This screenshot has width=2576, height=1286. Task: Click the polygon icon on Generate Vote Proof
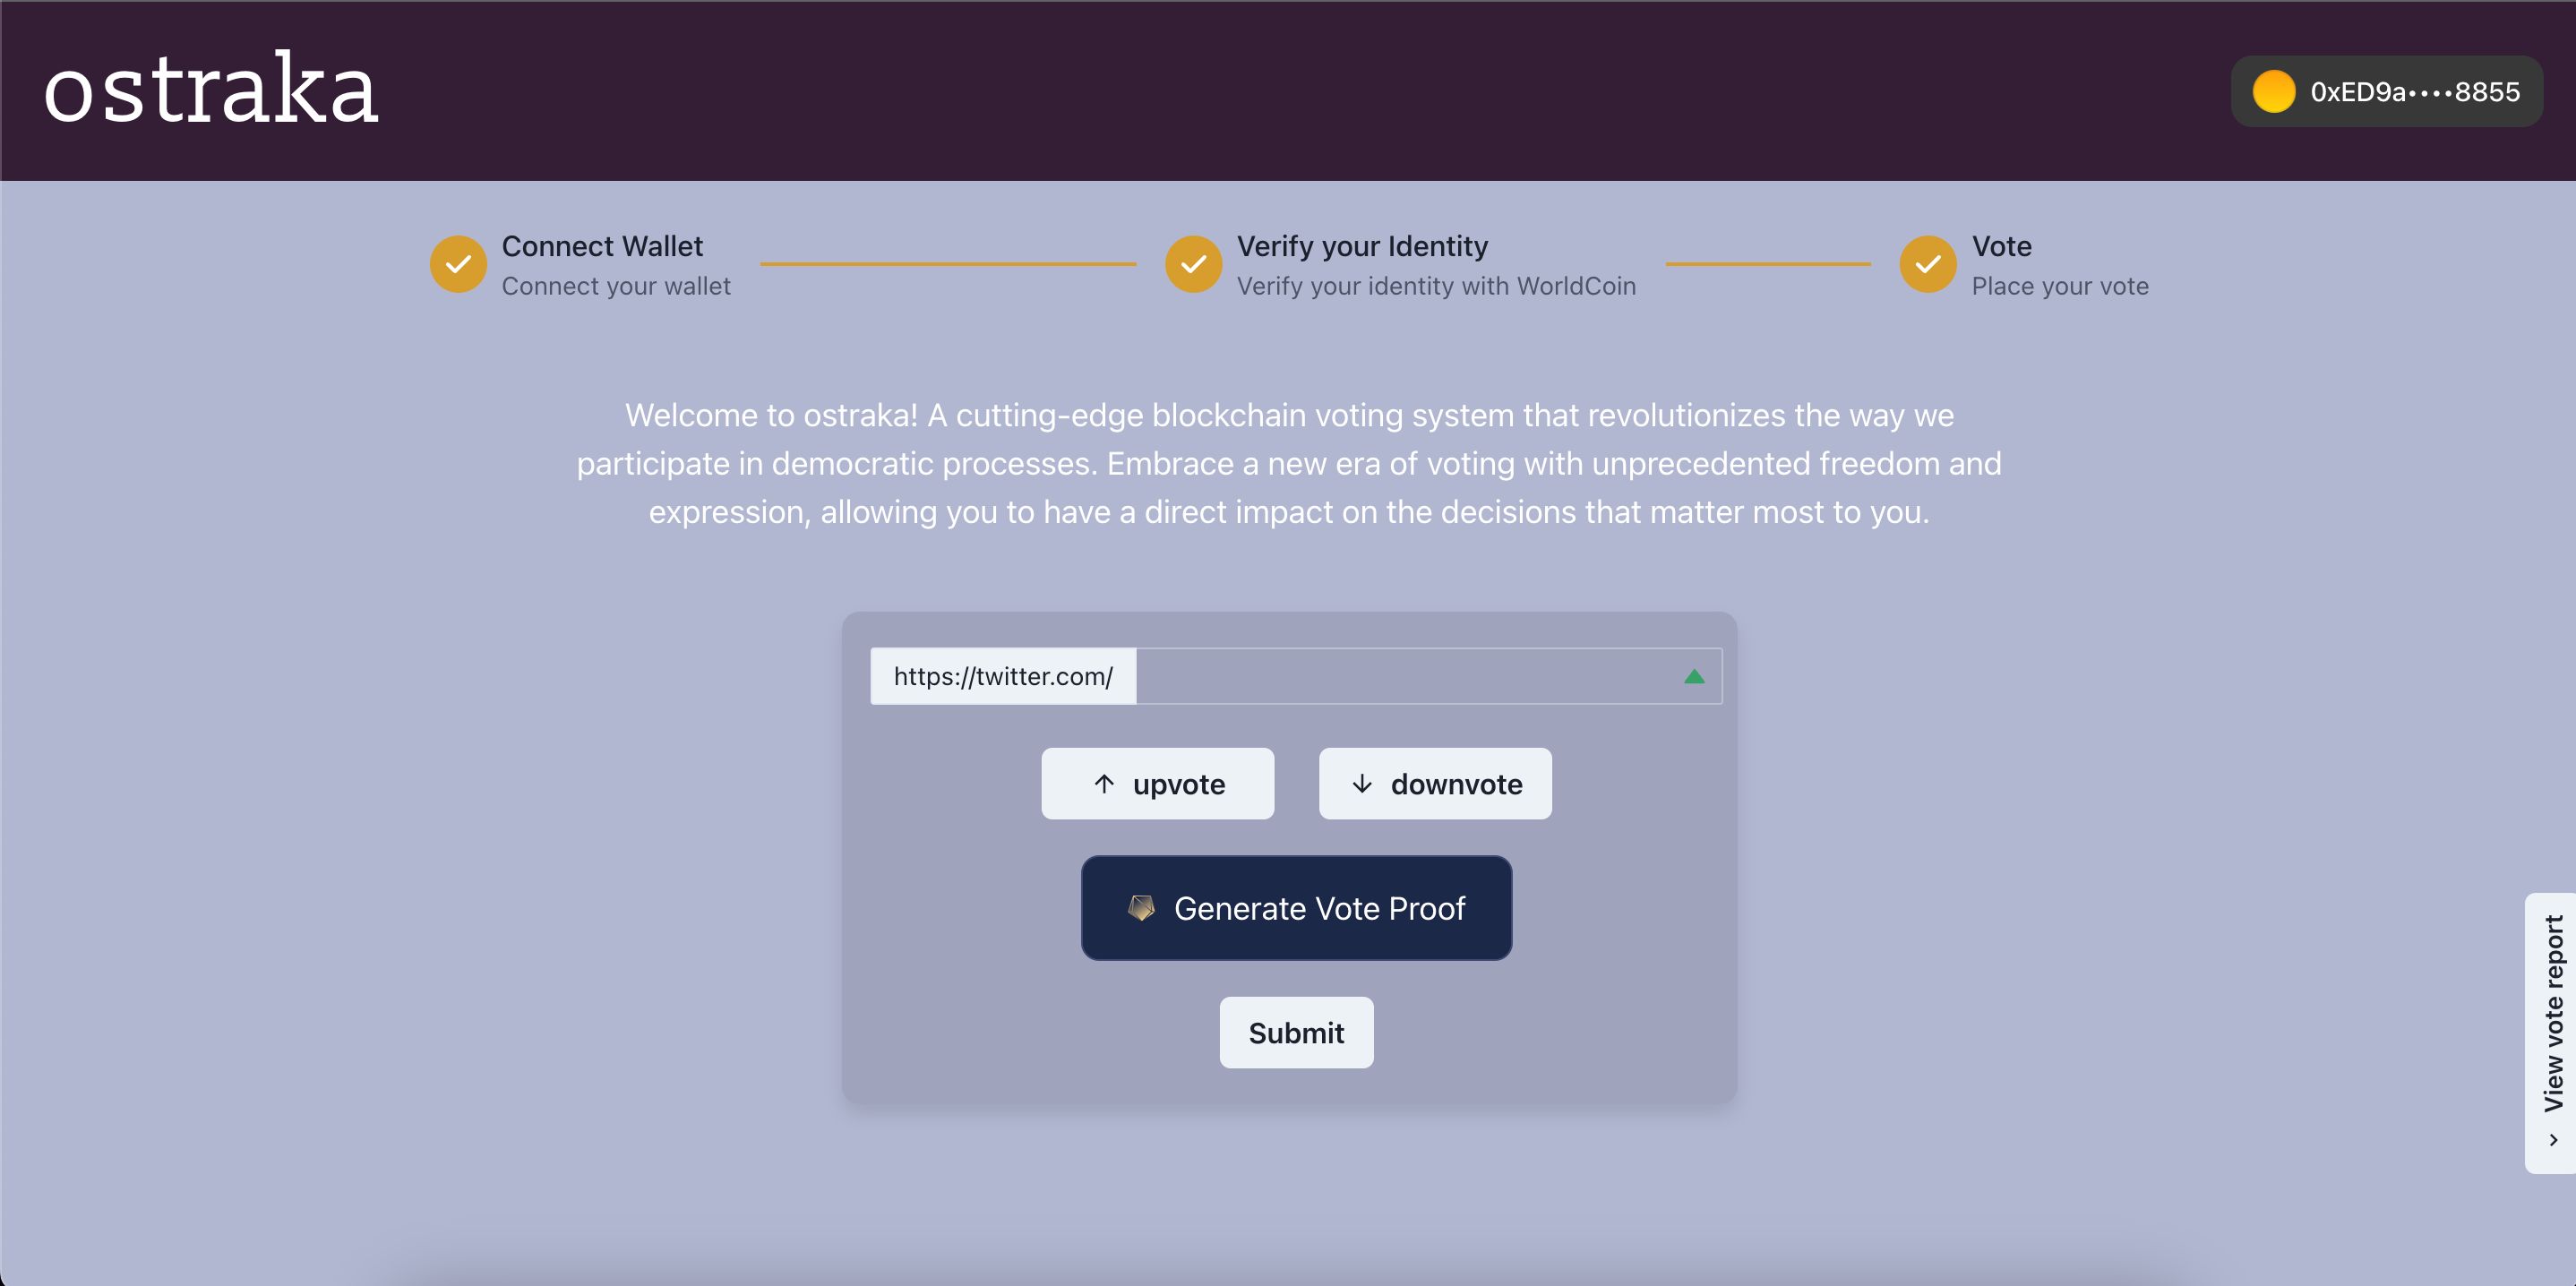(1141, 908)
